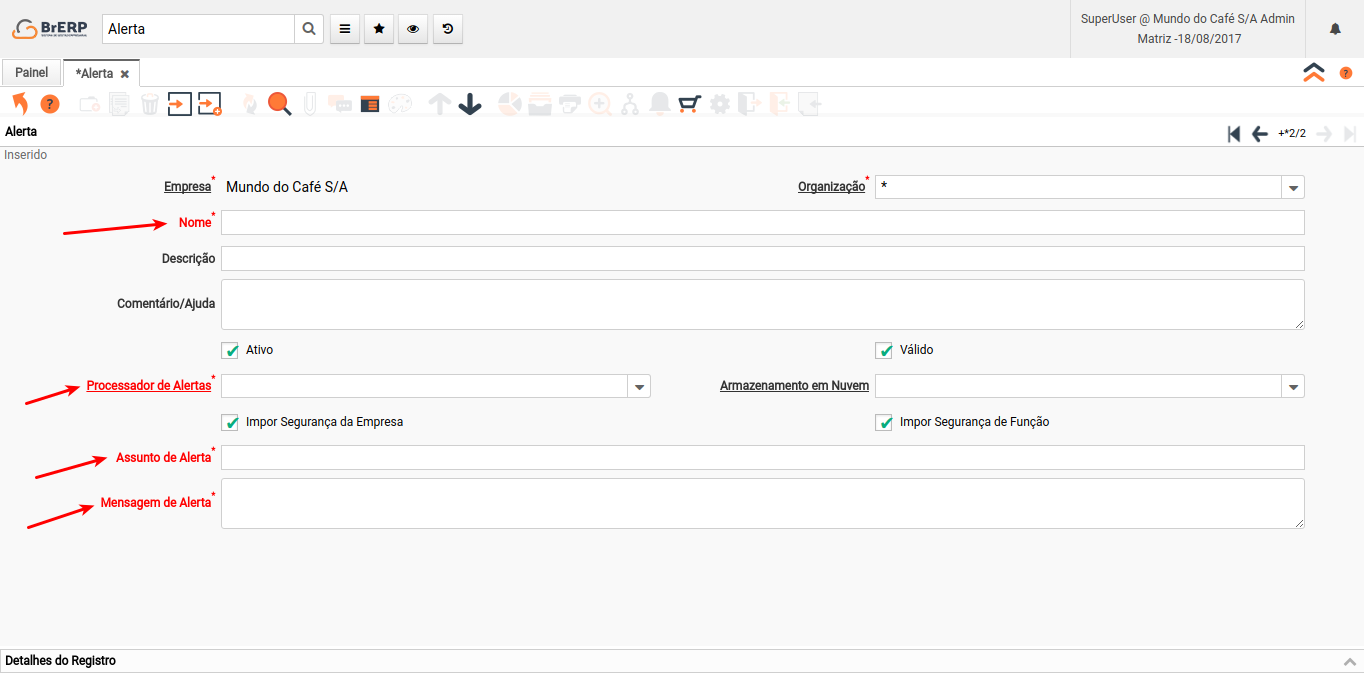Open notifications bell in top right

pos(1335,29)
